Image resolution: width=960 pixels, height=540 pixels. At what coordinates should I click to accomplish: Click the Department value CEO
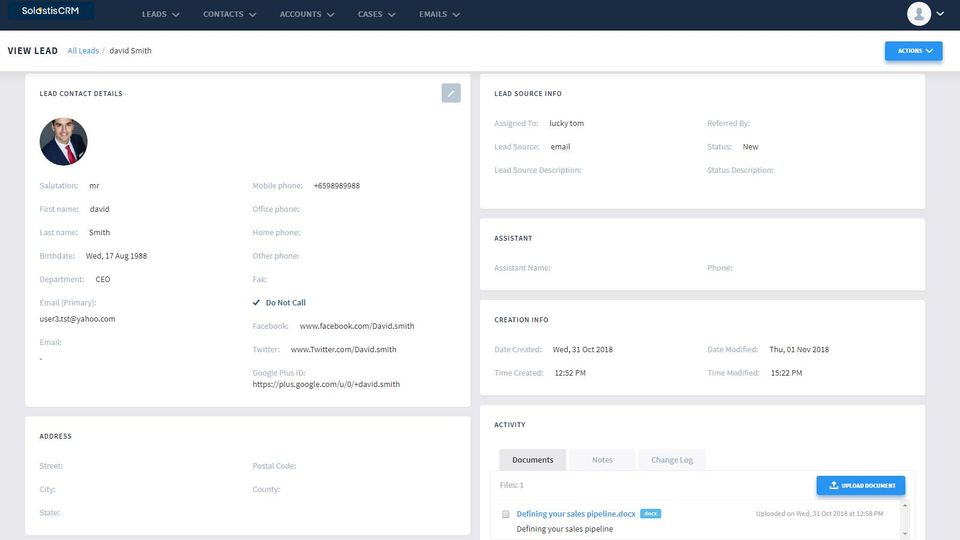click(103, 279)
